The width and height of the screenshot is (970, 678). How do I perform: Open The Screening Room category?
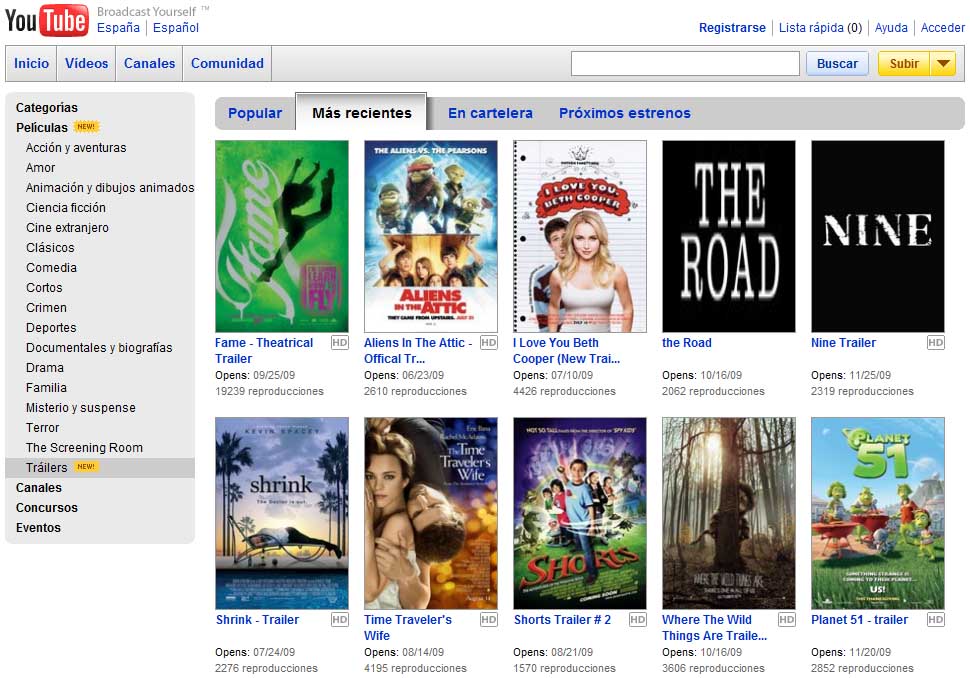pyautogui.click(x=84, y=448)
